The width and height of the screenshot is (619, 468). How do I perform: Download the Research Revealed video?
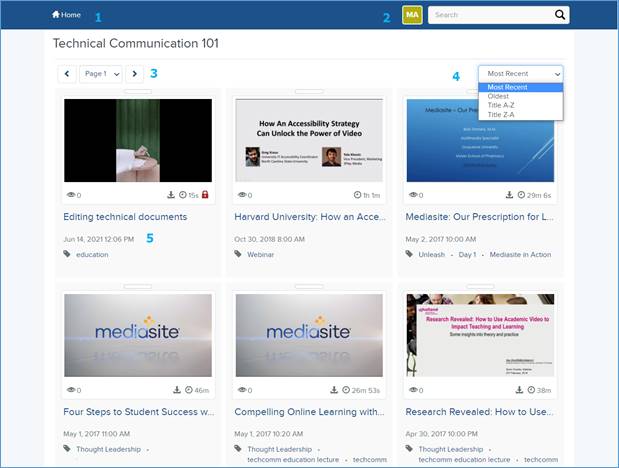(519, 390)
